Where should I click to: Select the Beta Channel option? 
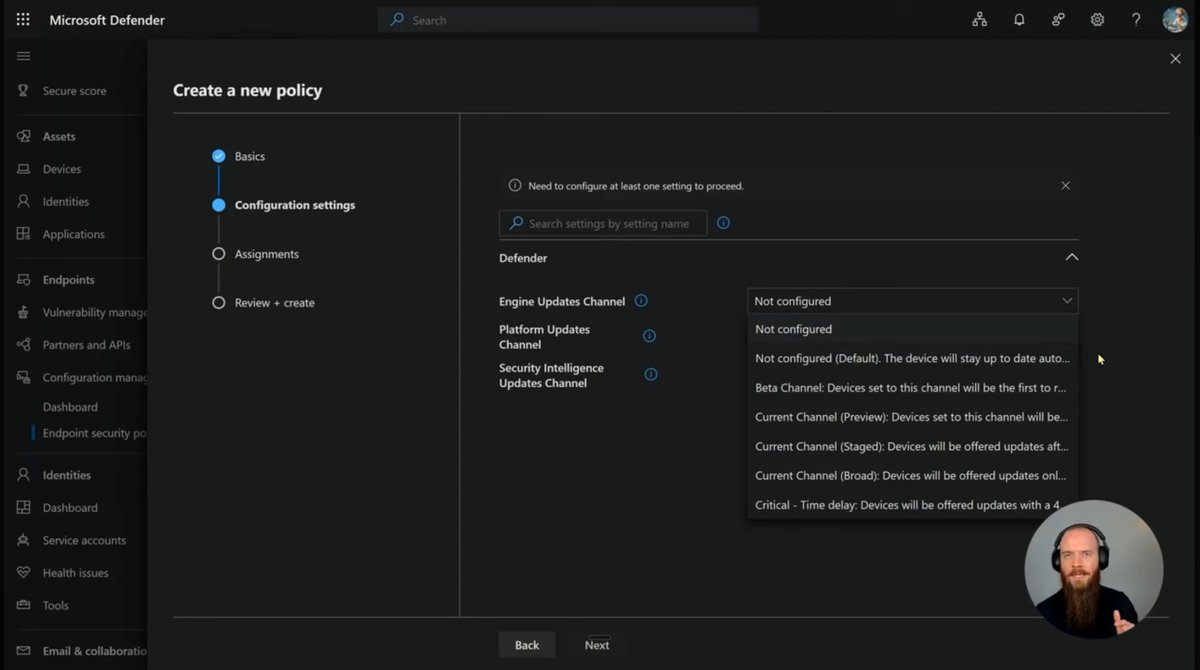[912, 388]
